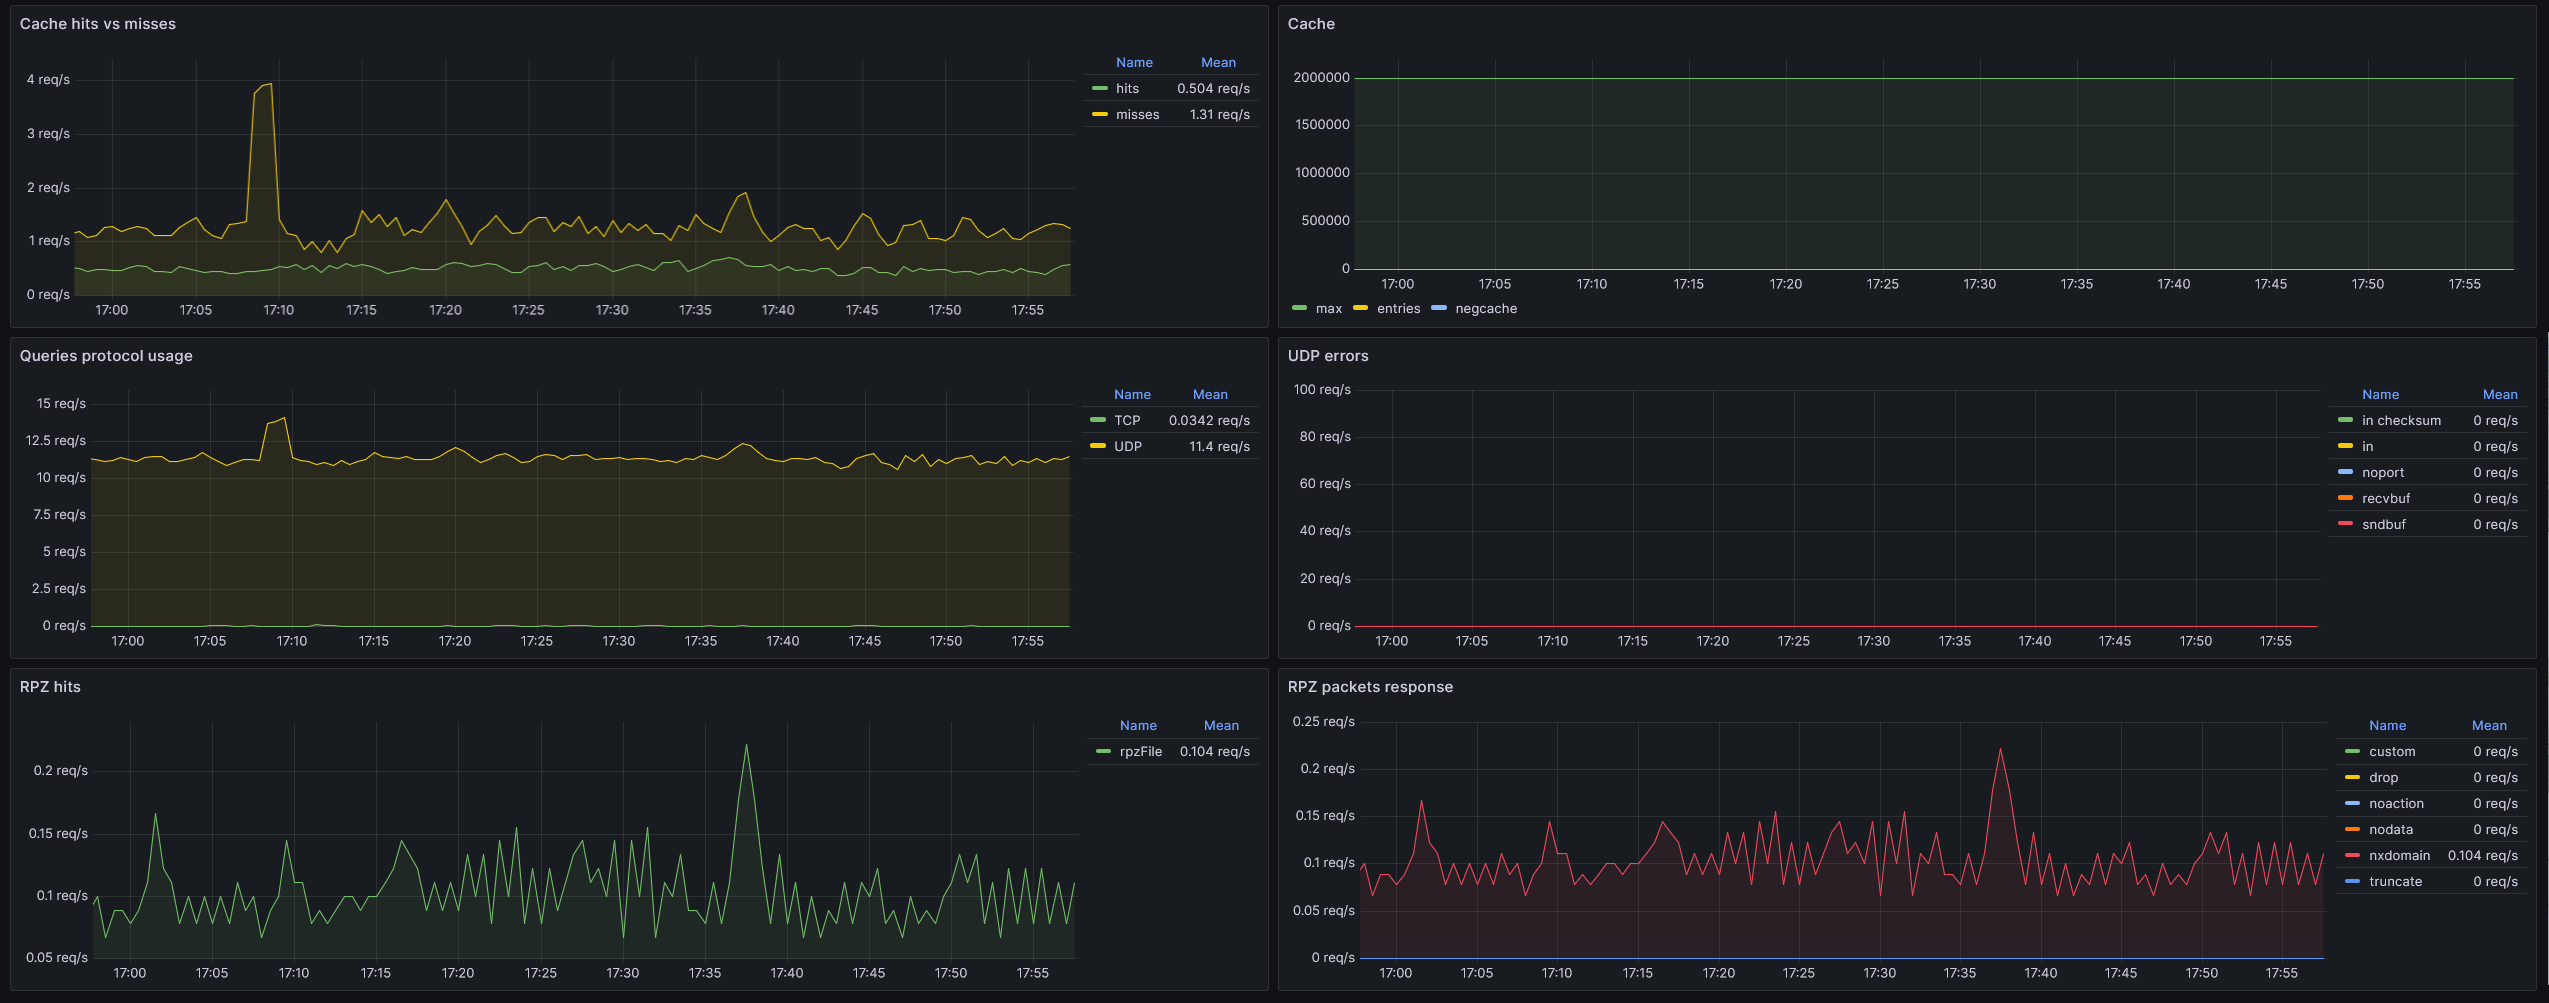The image size is (2549, 1003).
Task: Sort UDP errors legend by Mean header
Action: 2500,395
